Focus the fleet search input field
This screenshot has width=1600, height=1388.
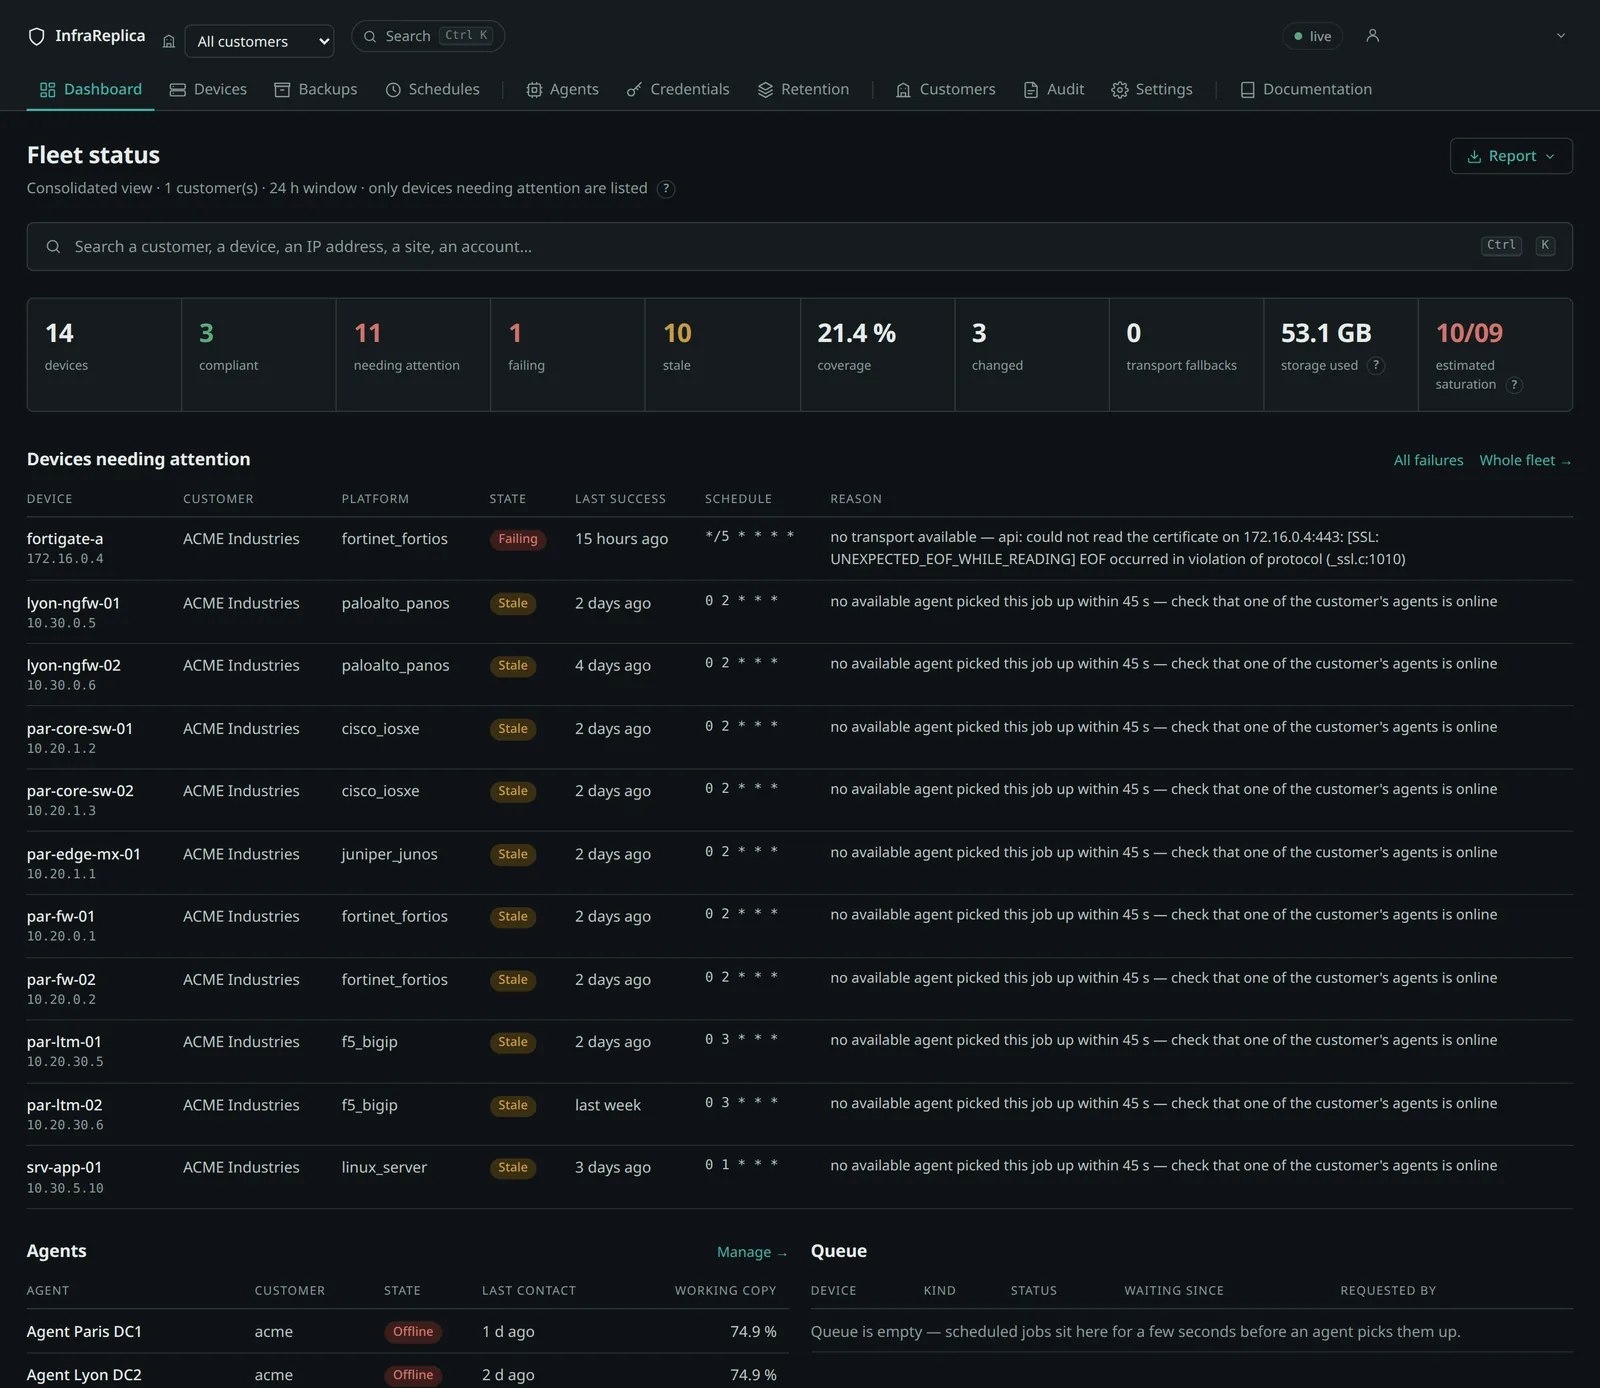[799, 246]
